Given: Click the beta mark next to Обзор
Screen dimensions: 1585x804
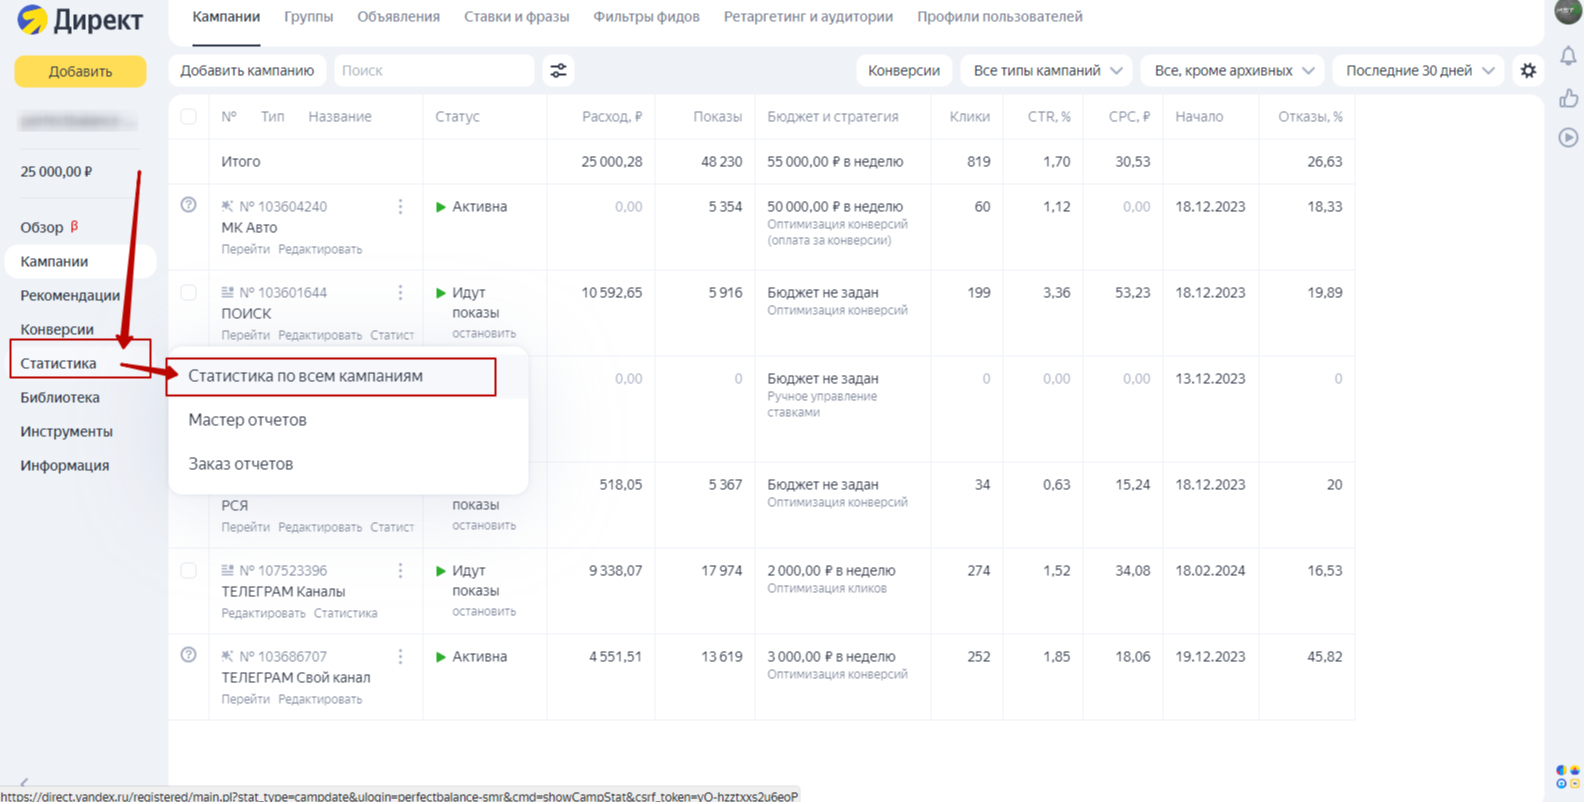Looking at the screenshot, I should click(74, 226).
